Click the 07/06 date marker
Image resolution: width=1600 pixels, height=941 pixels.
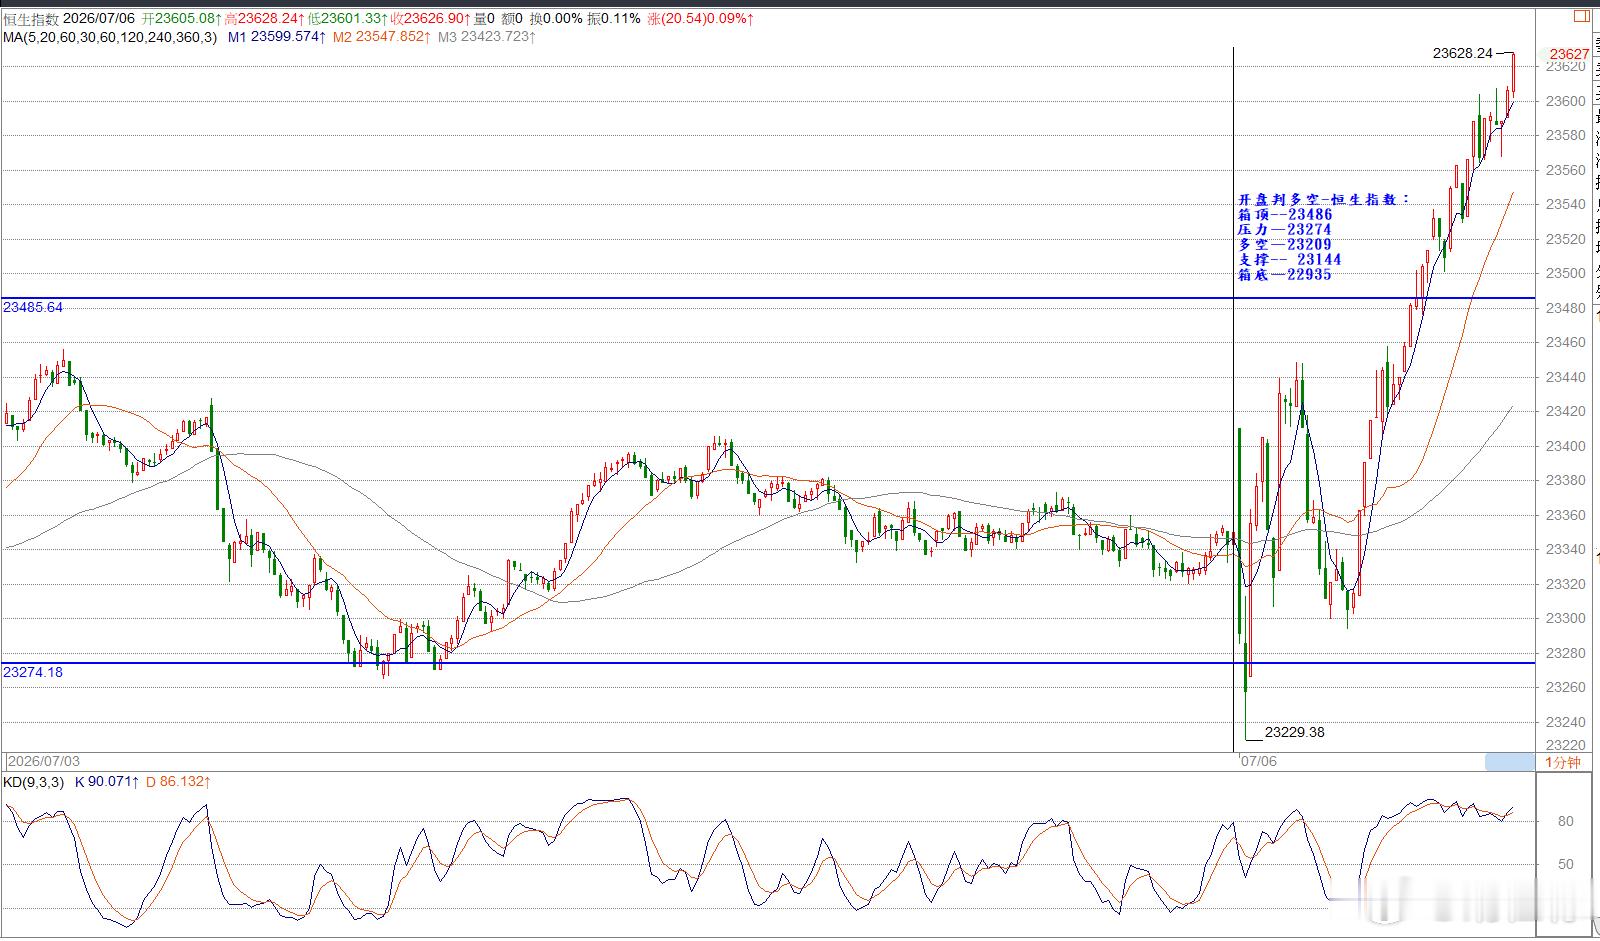coord(1258,761)
